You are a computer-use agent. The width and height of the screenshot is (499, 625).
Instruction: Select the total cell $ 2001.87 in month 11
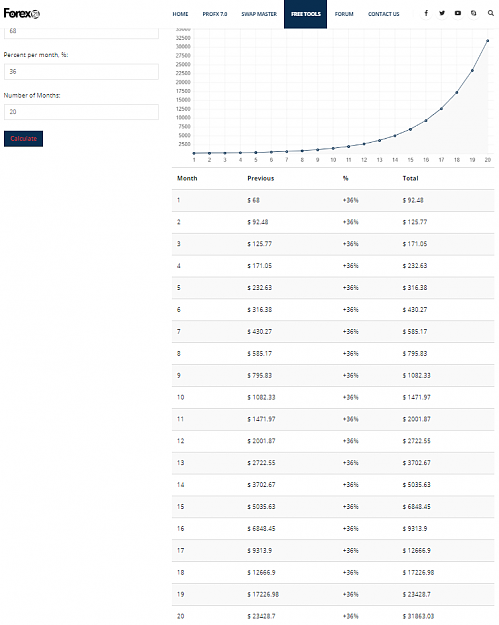[x=416, y=419]
